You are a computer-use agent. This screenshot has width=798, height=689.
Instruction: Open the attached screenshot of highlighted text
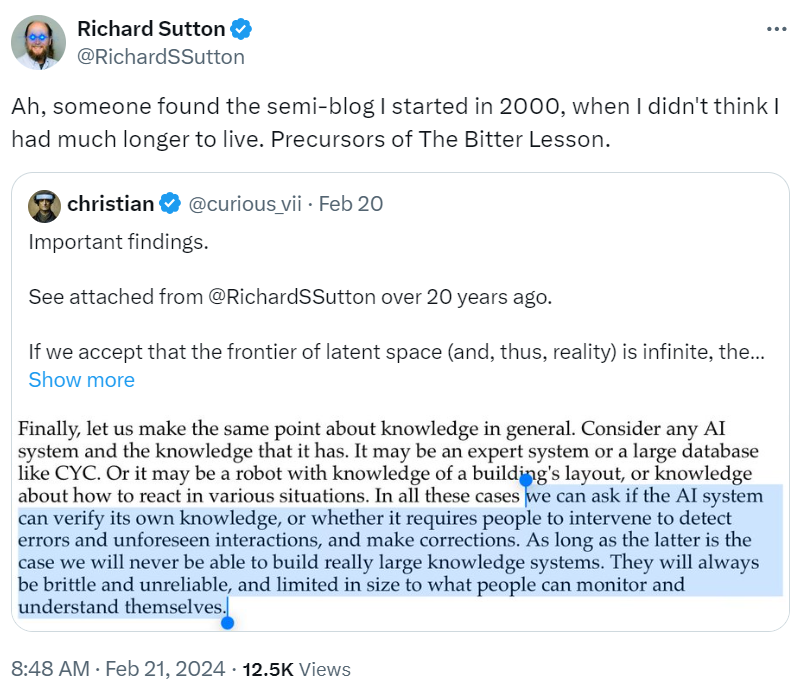click(400, 518)
